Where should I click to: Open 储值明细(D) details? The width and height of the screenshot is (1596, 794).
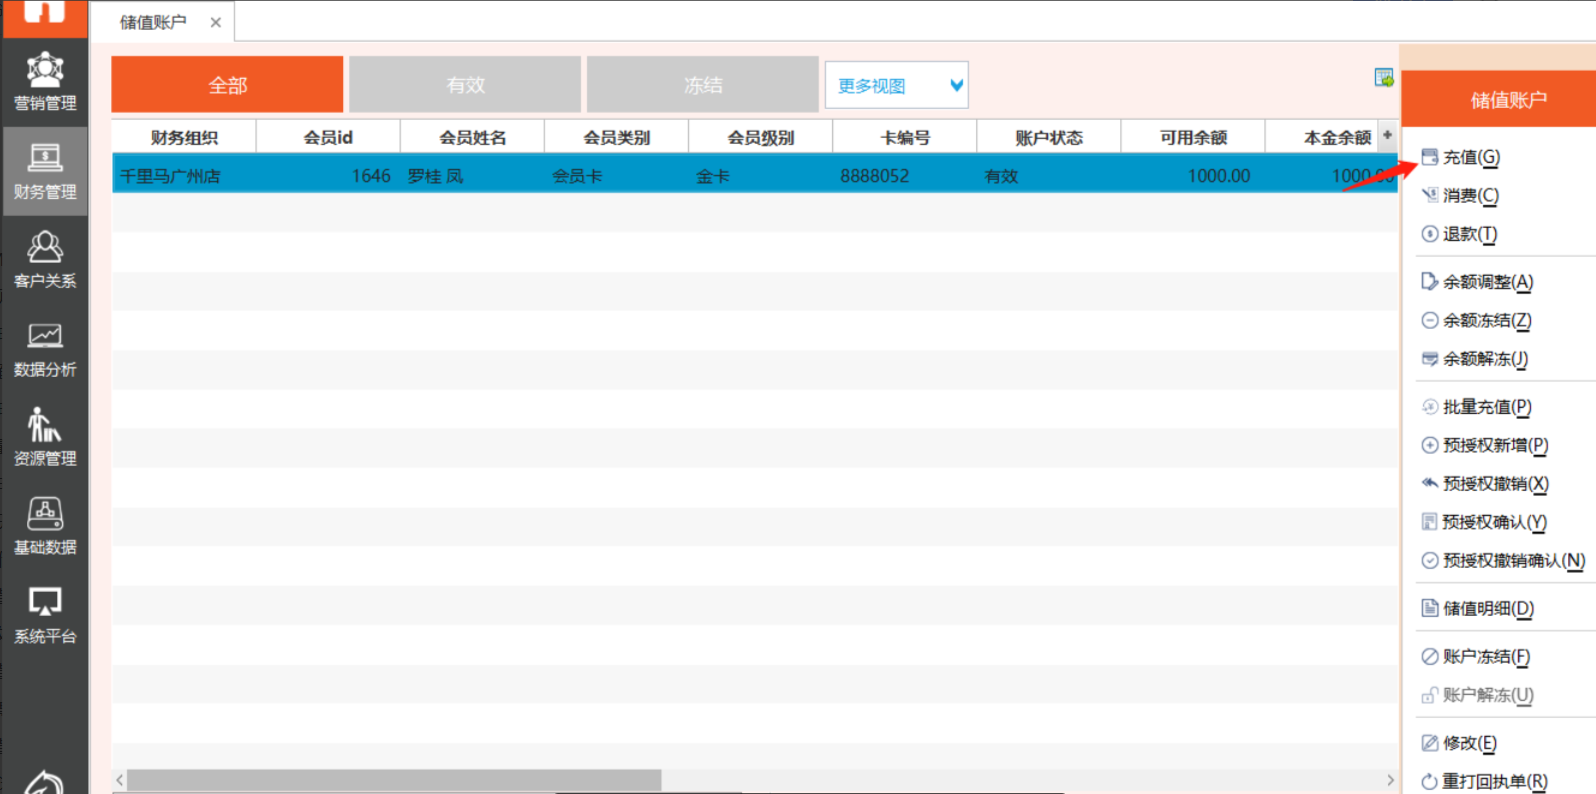(1487, 608)
